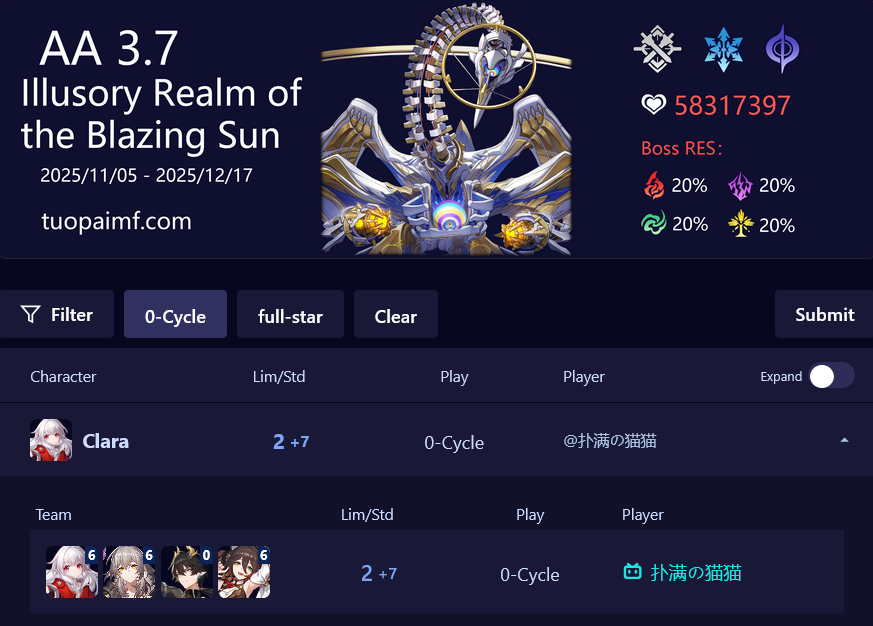Click the Imaginary resistance icon
Image resolution: width=873 pixels, height=626 pixels.
740,223
